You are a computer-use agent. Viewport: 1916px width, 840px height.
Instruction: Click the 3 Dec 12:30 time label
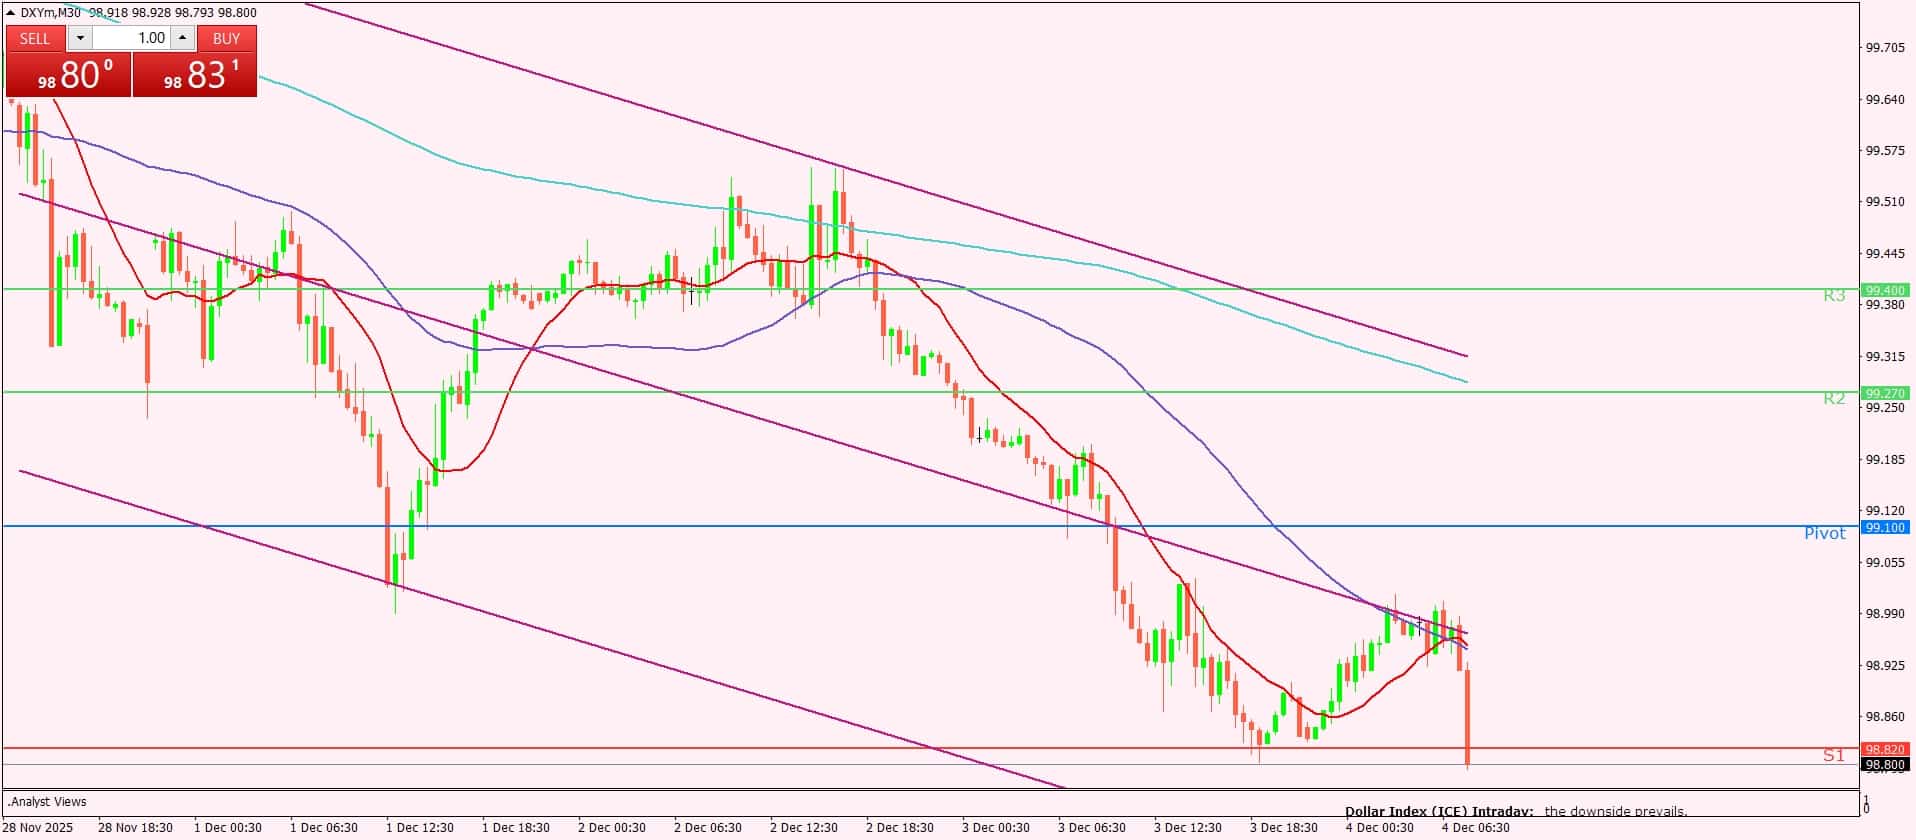(x=1188, y=828)
